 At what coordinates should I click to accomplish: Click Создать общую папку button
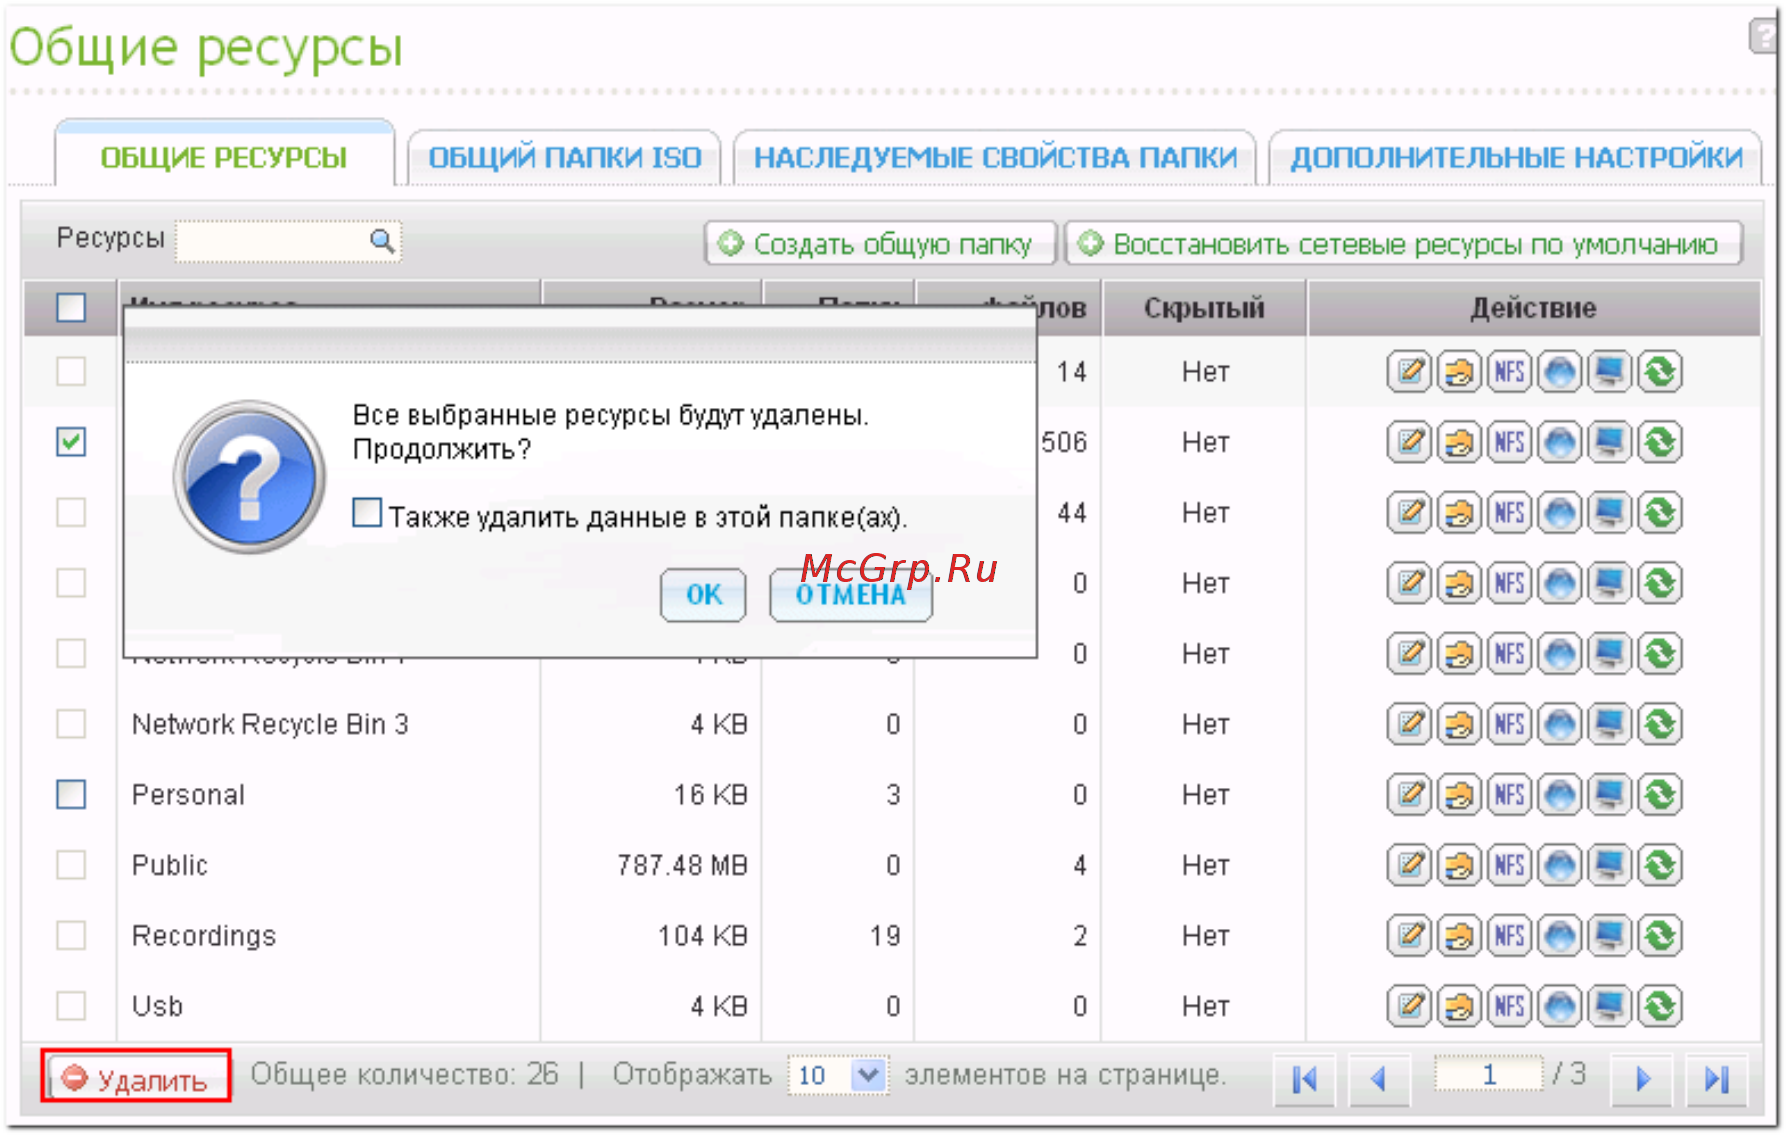(x=880, y=244)
